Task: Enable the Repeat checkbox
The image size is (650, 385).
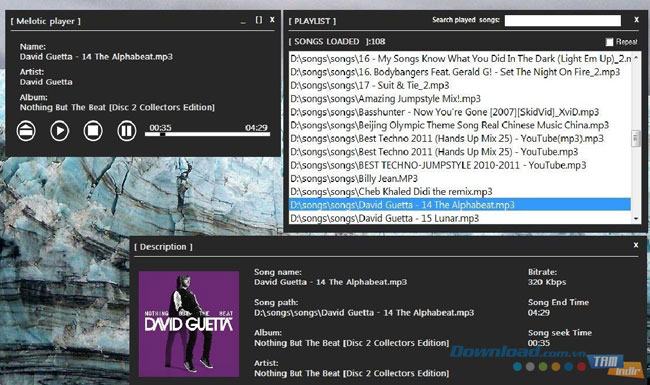Action: pyautogui.click(x=609, y=42)
